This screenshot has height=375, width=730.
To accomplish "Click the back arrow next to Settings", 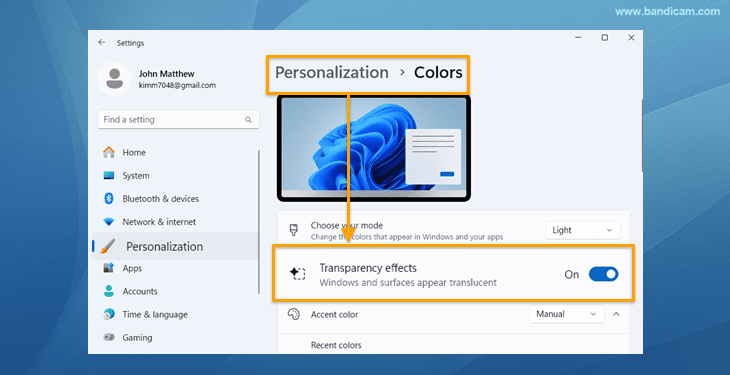I will [101, 42].
